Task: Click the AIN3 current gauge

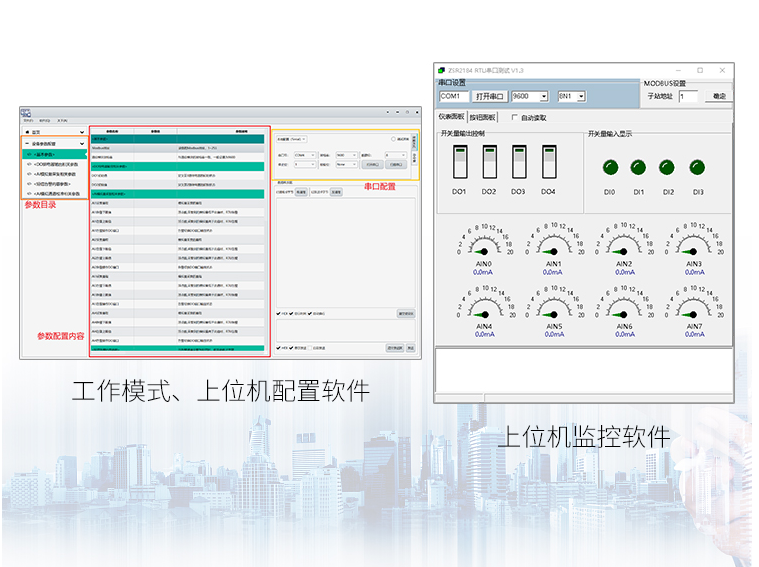Action: (694, 240)
